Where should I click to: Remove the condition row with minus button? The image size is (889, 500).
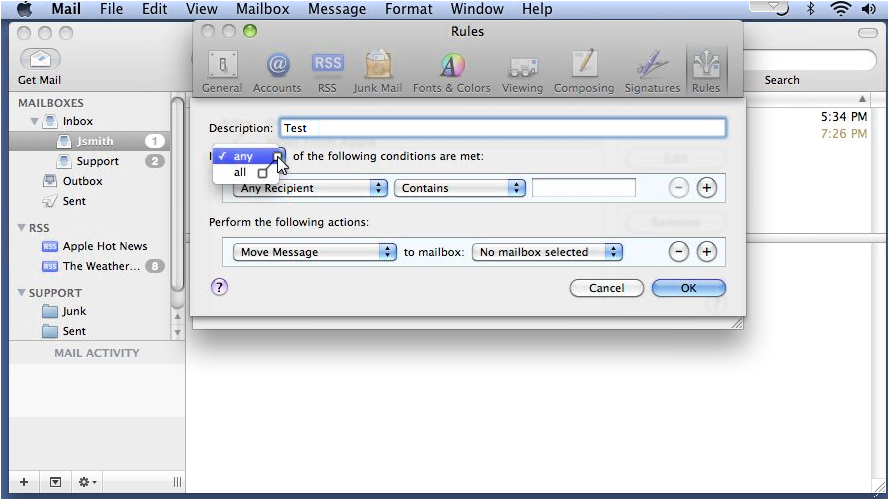coord(679,188)
